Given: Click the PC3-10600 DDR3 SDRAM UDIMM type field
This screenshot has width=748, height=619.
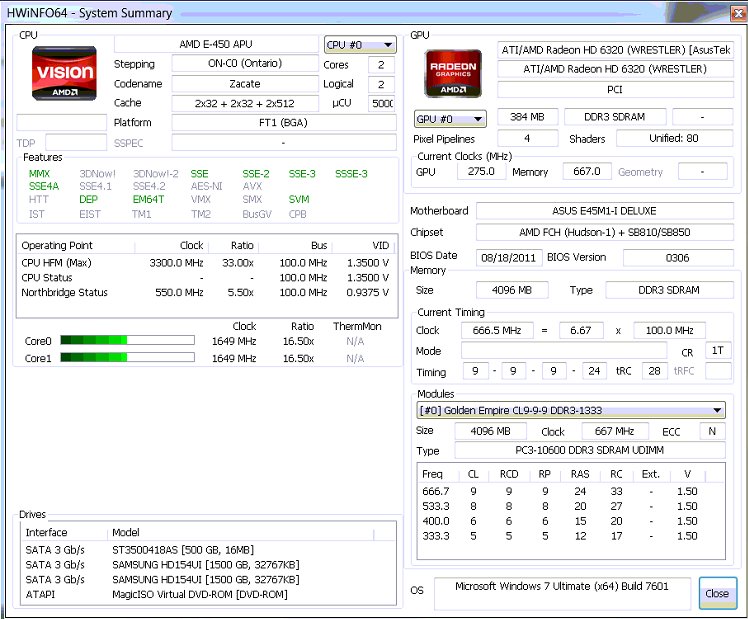Looking at the screenshot, I should point(590,450).
